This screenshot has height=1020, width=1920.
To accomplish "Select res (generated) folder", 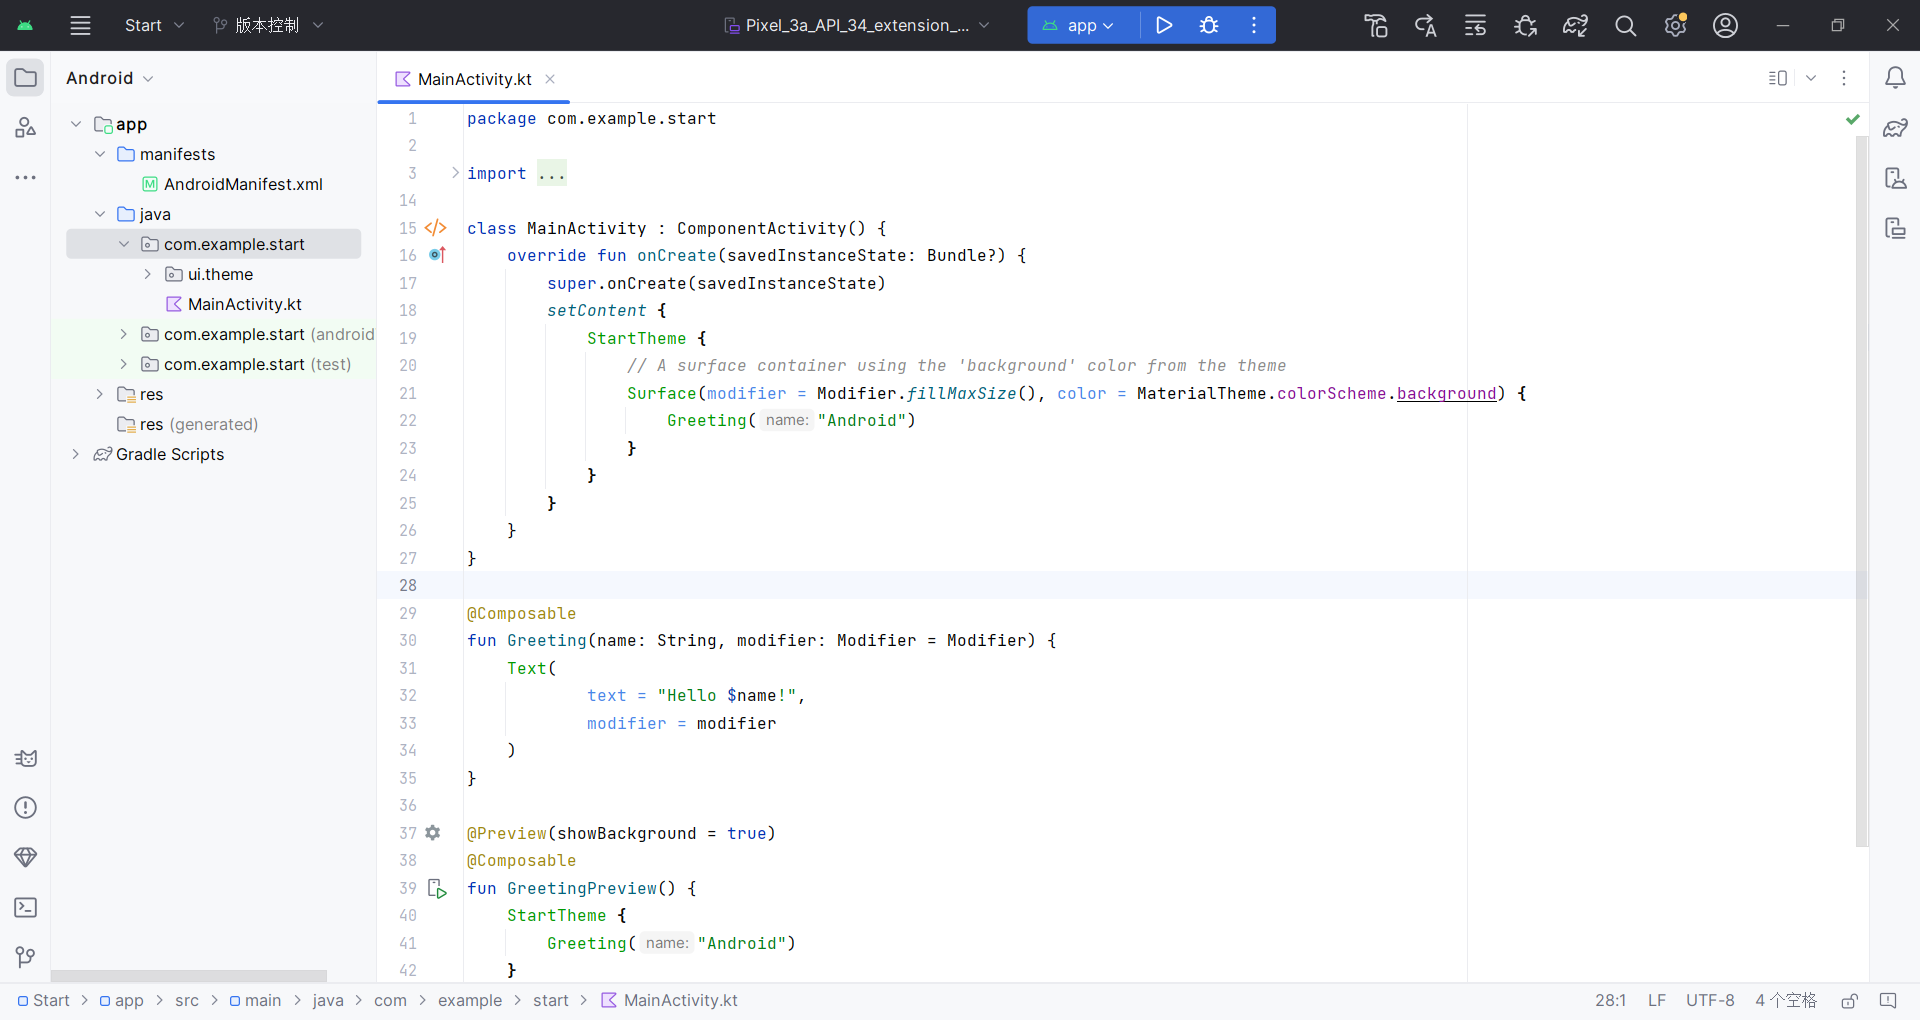I will click(x=188, y=424).
